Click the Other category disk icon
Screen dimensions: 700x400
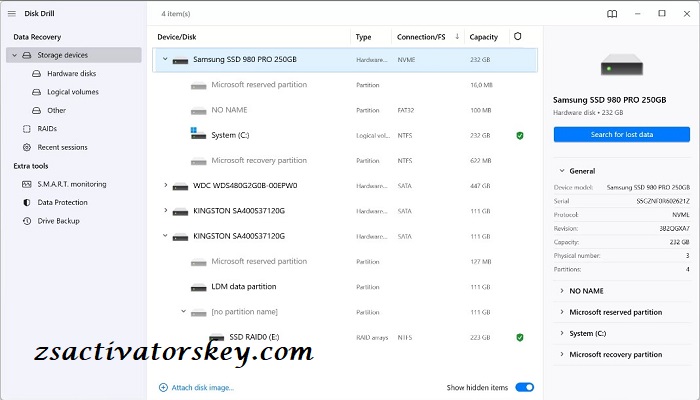click(x=36, y=110)
